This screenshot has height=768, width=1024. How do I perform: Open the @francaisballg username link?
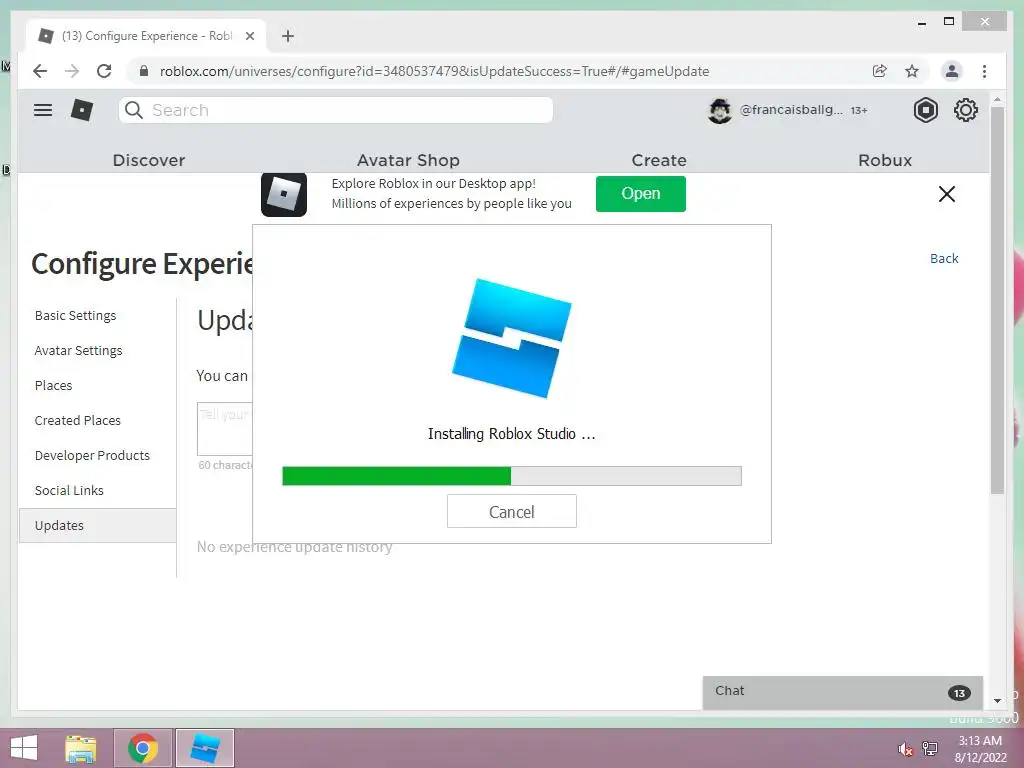tap(791, 110)
